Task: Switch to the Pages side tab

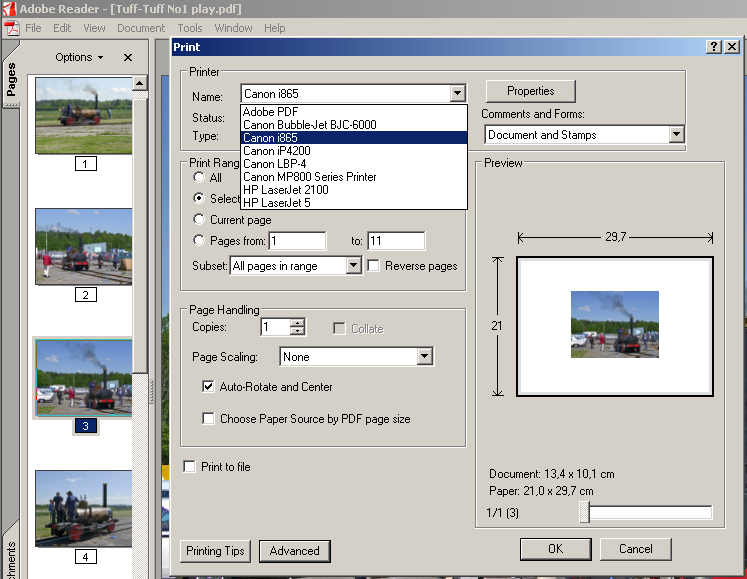Action: click(11, 79)
